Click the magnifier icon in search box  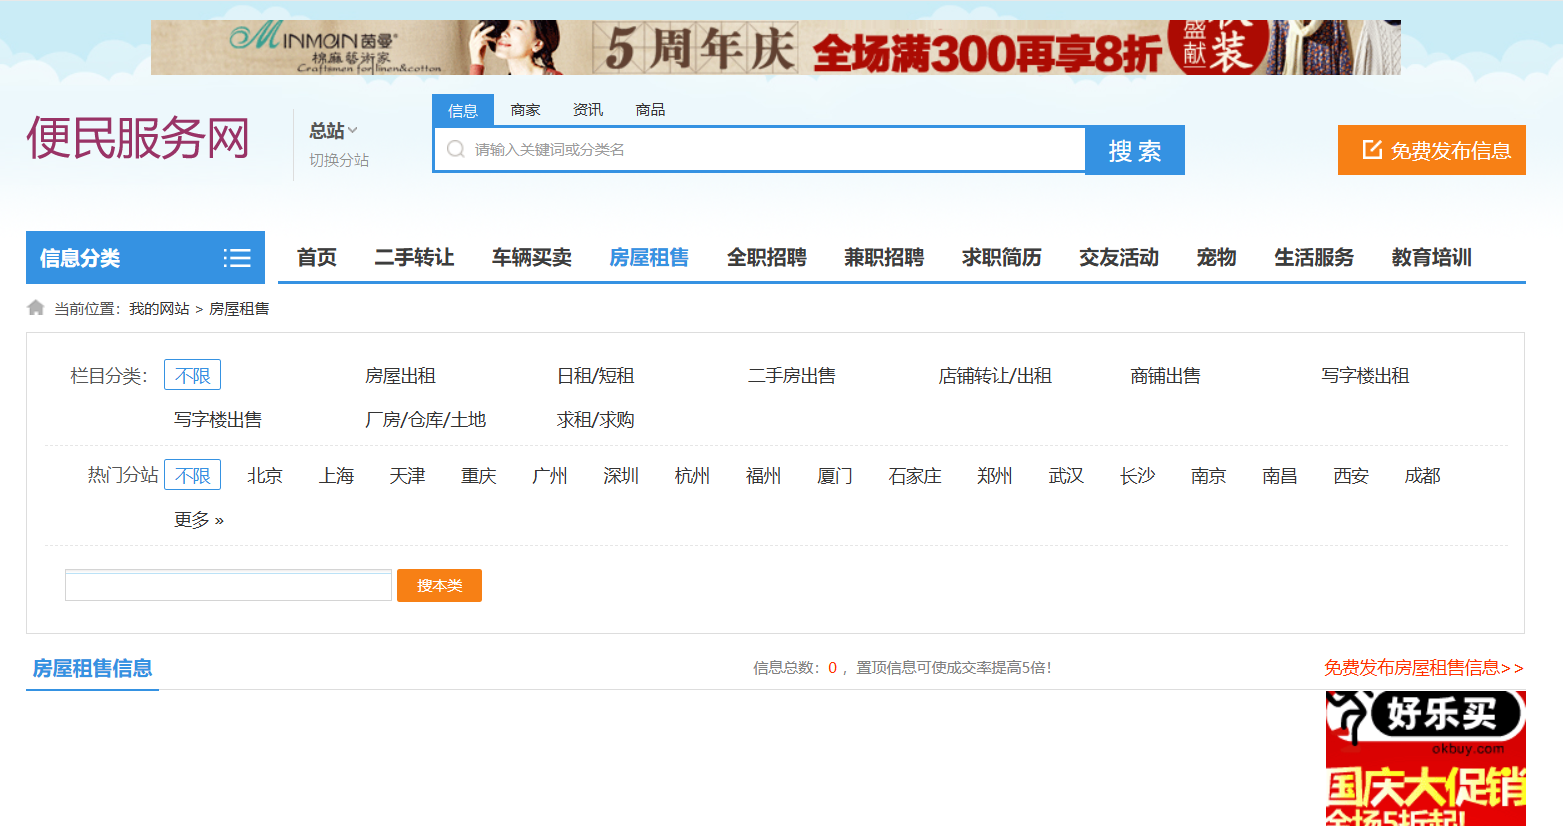(456, 150)
